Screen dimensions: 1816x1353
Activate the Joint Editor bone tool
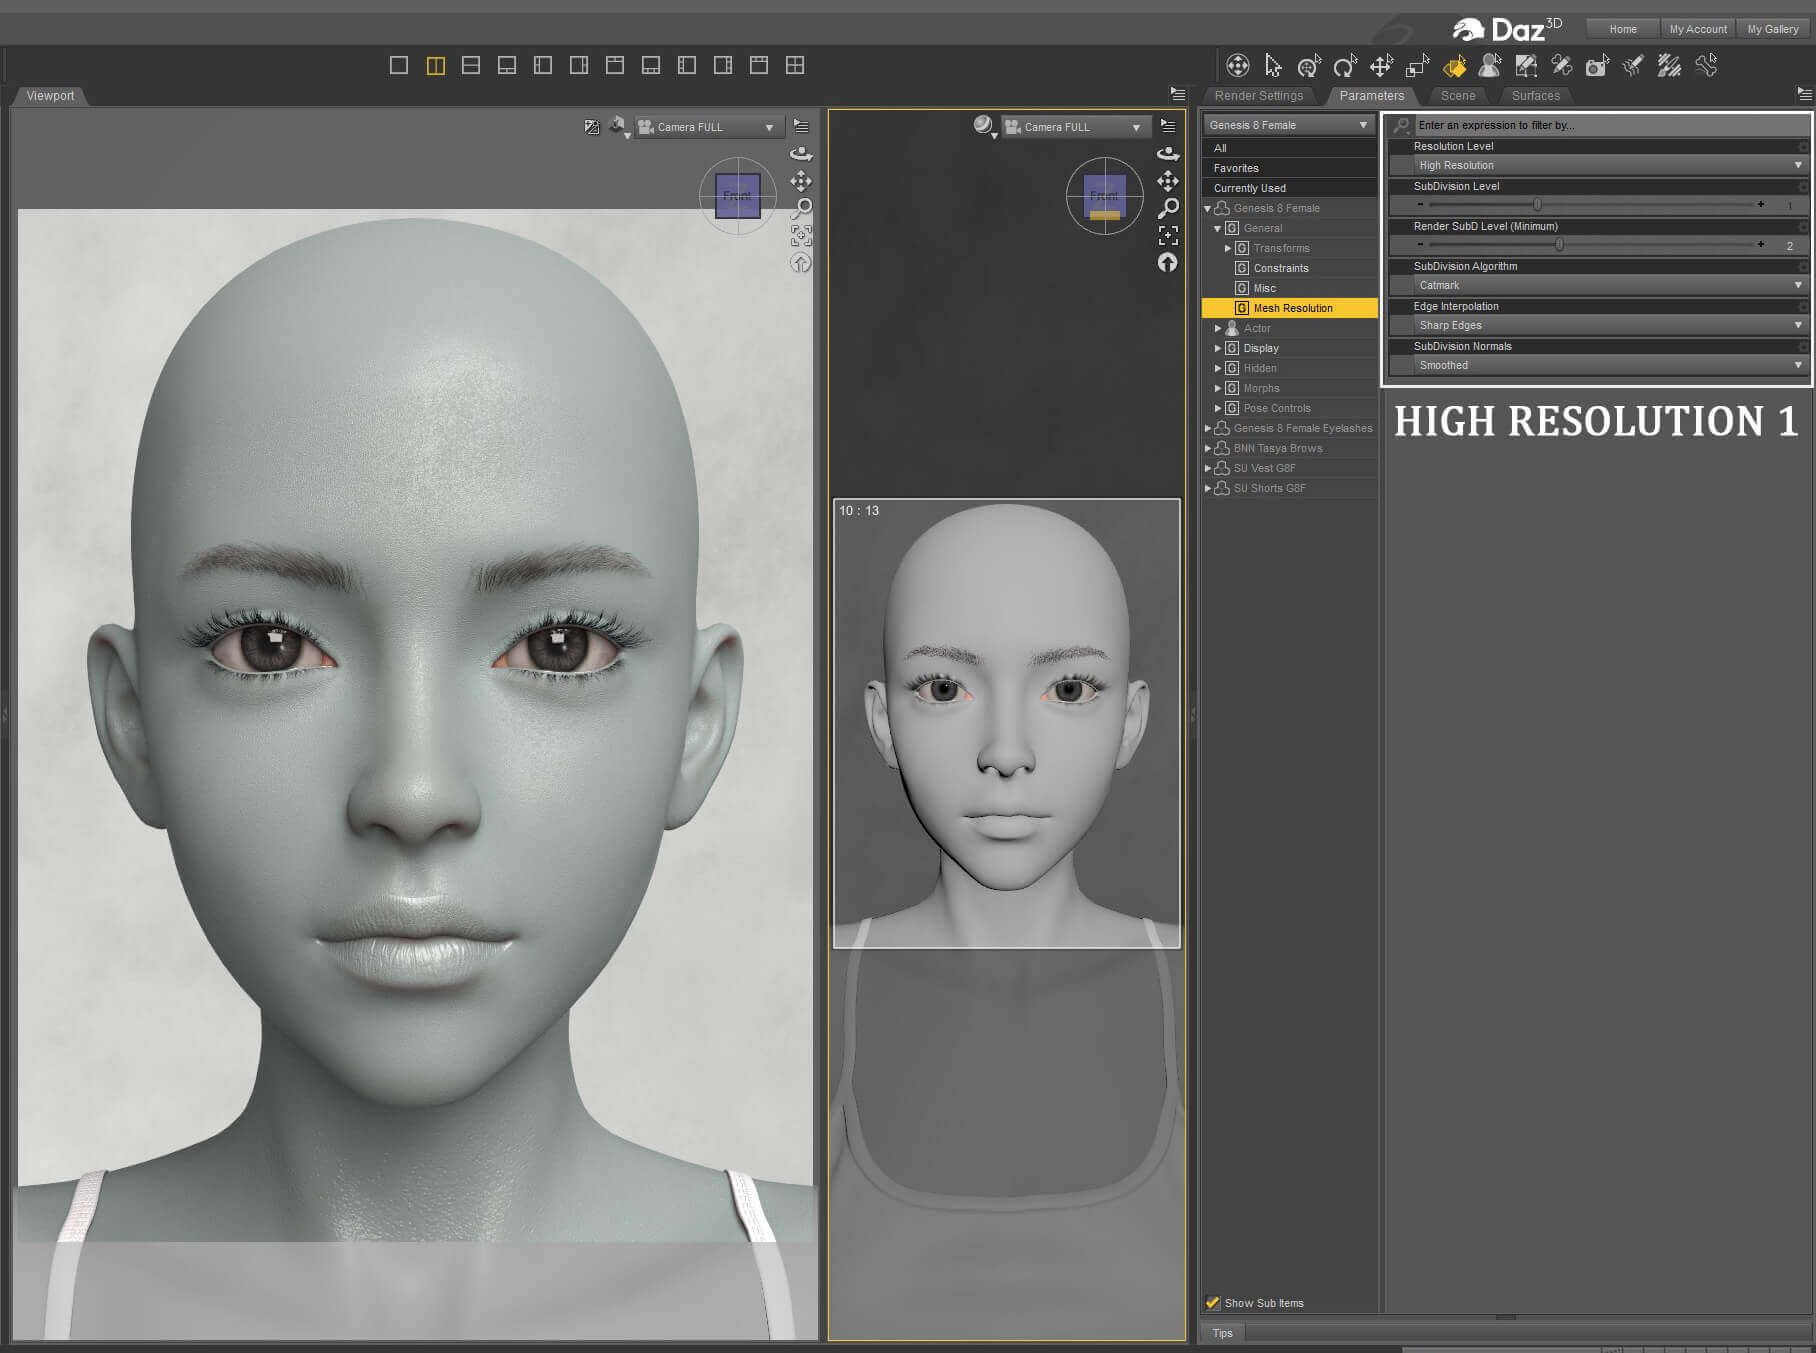(1561, 66)
